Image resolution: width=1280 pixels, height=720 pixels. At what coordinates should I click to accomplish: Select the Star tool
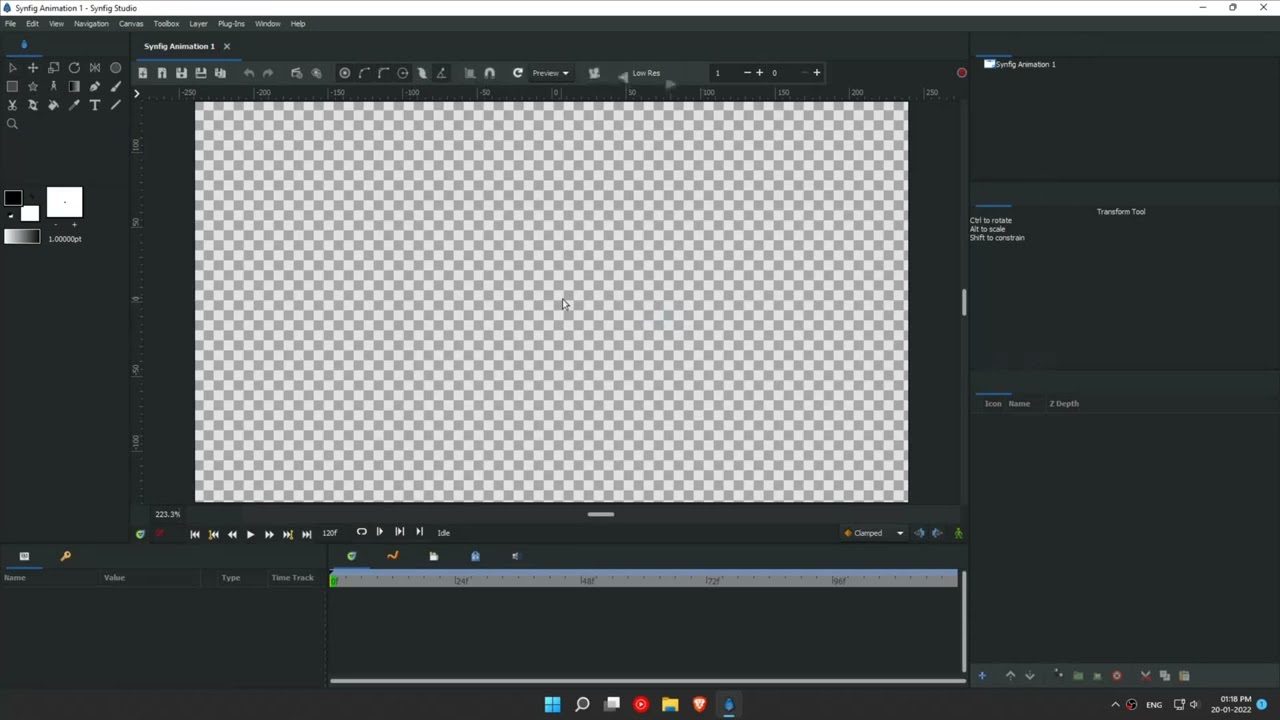pos(33,87)
